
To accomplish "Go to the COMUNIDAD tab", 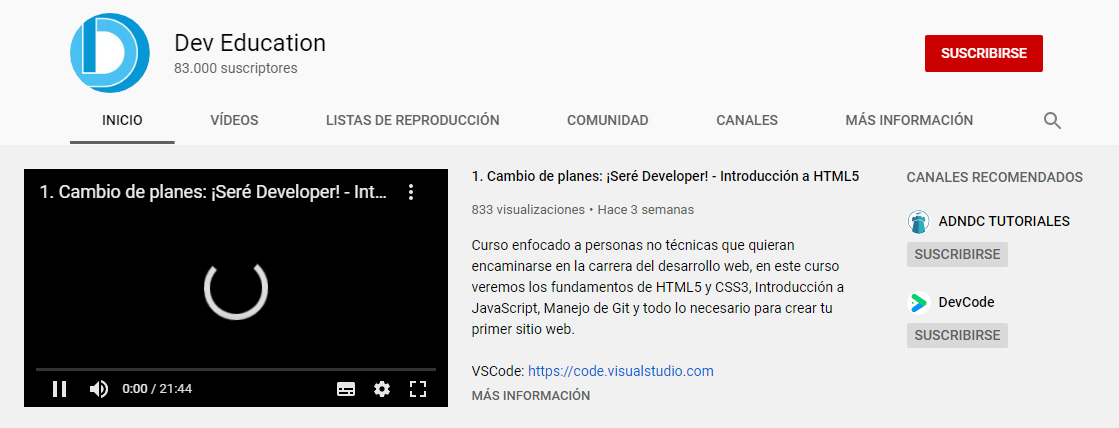I will pos(607,121).
